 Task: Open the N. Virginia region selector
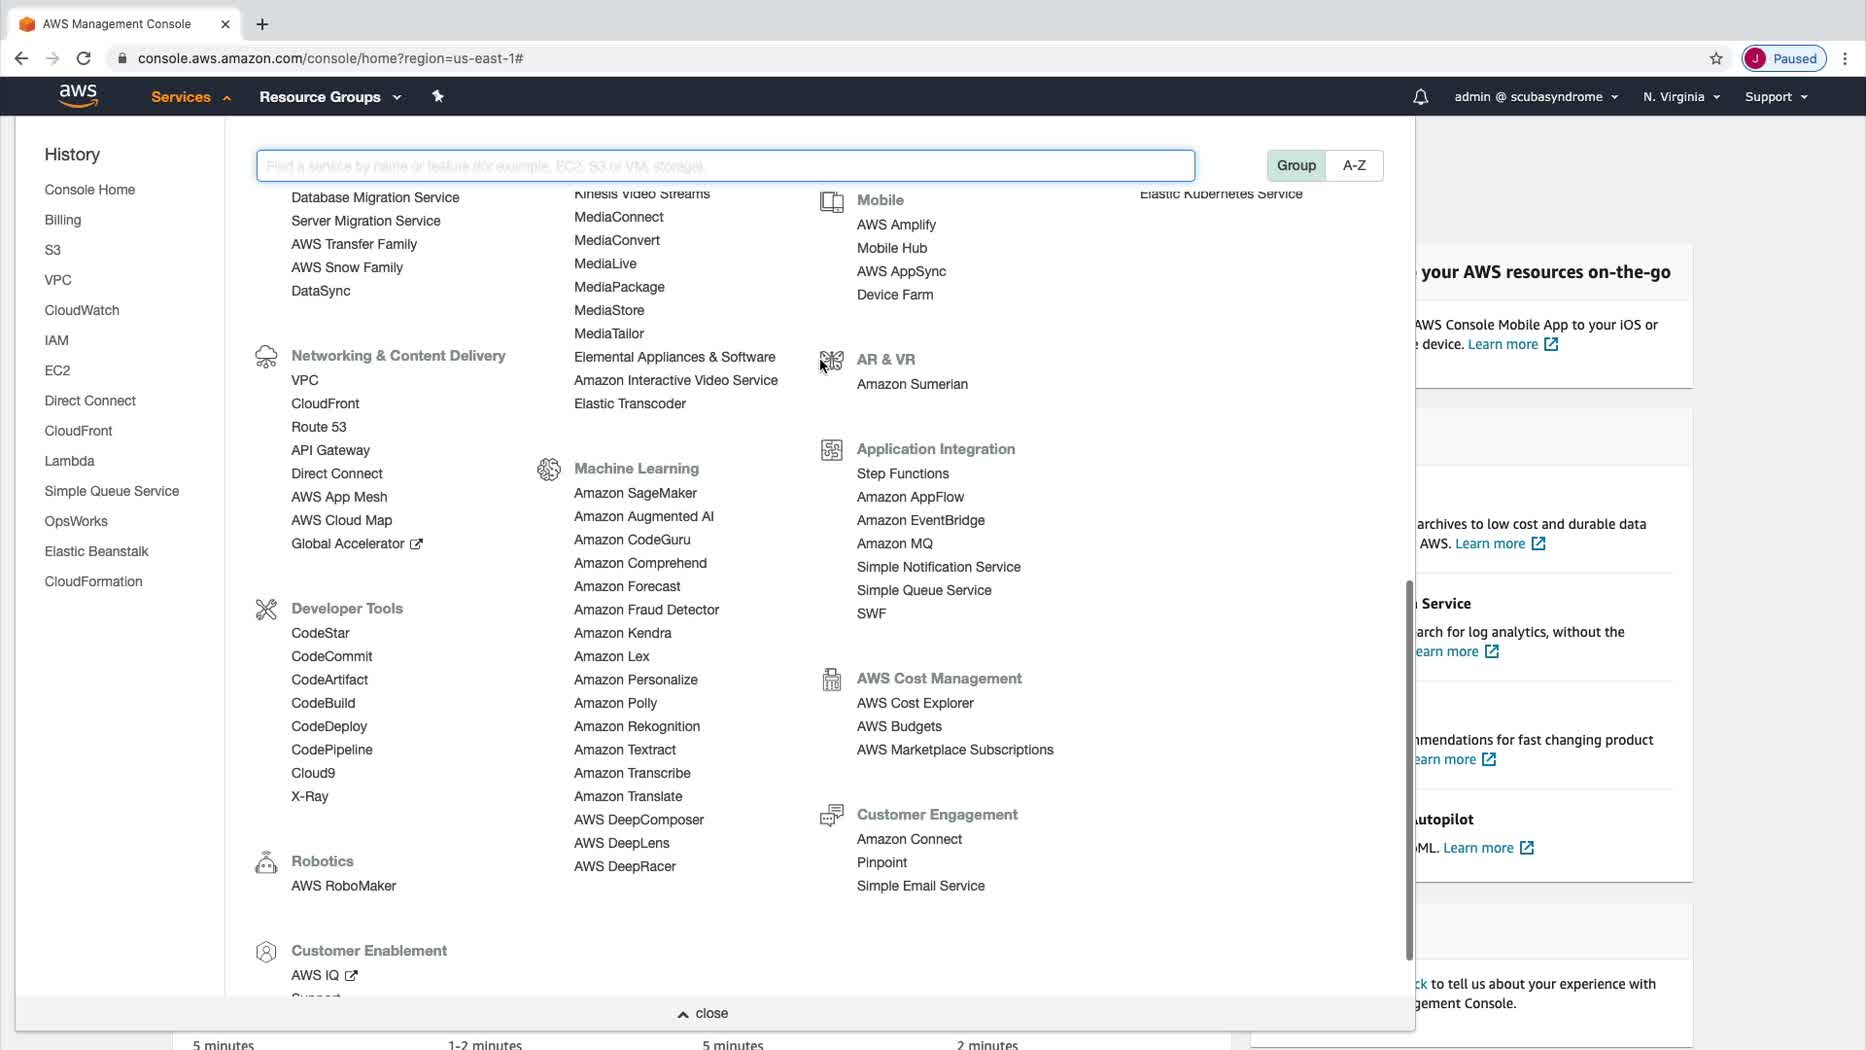(x=1681, y=97)
